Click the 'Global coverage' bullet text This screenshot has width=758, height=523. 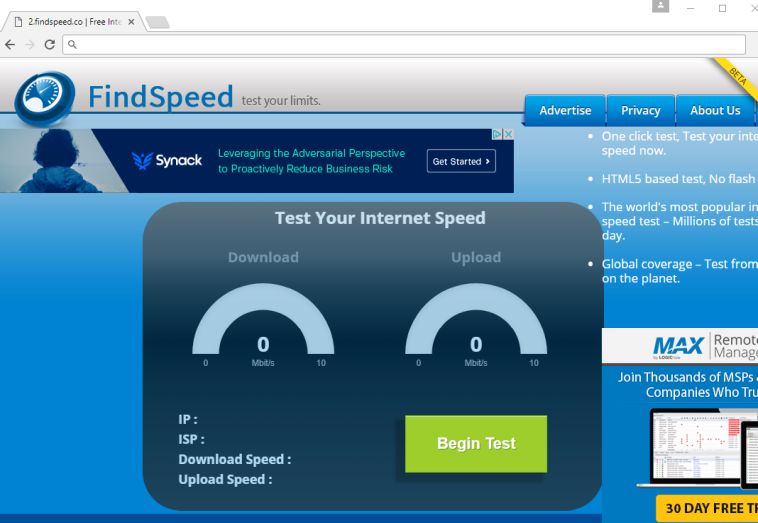tap(679, 271)
